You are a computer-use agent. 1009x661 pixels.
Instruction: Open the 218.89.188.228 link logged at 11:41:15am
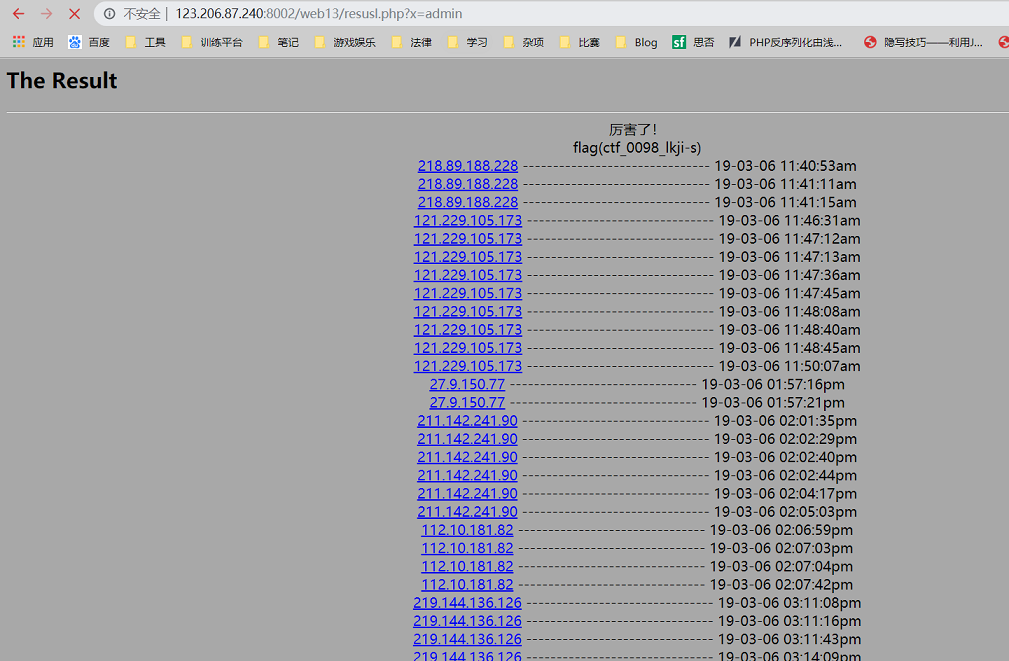[x=468, y=202]
